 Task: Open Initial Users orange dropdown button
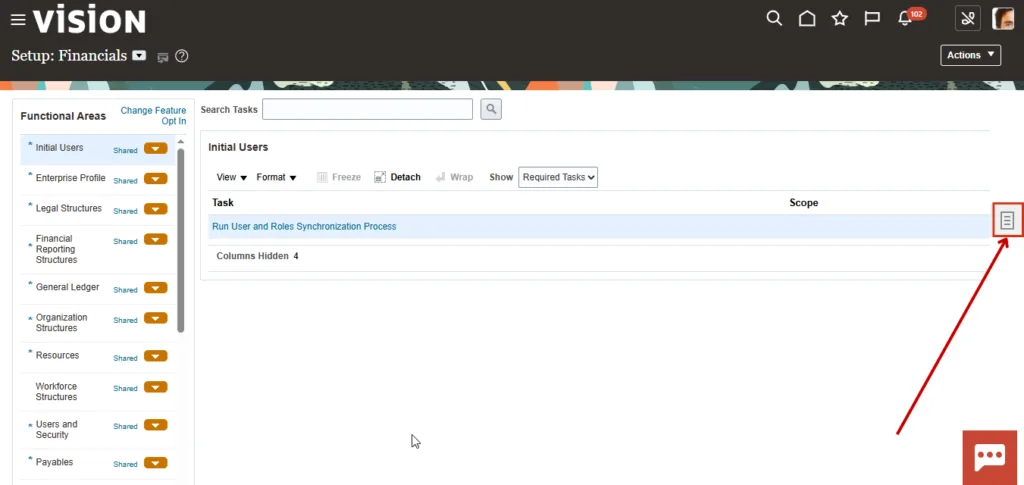pos(155,149)
